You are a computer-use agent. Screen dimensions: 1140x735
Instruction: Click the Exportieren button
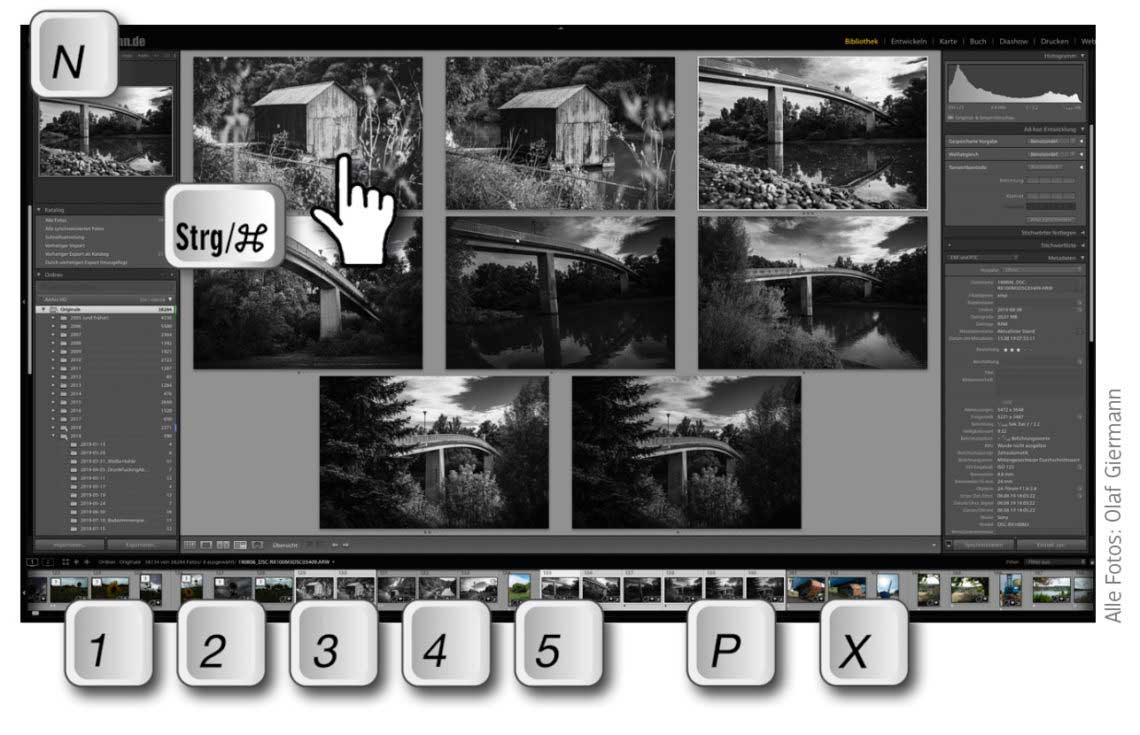pyautogui.click(x=141, y=545)
